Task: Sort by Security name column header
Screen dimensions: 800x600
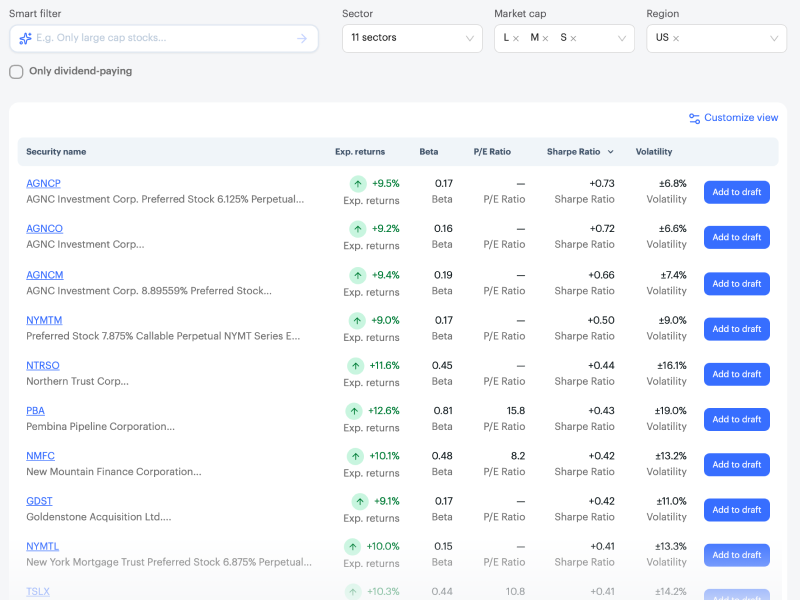Action: (56, 152)
